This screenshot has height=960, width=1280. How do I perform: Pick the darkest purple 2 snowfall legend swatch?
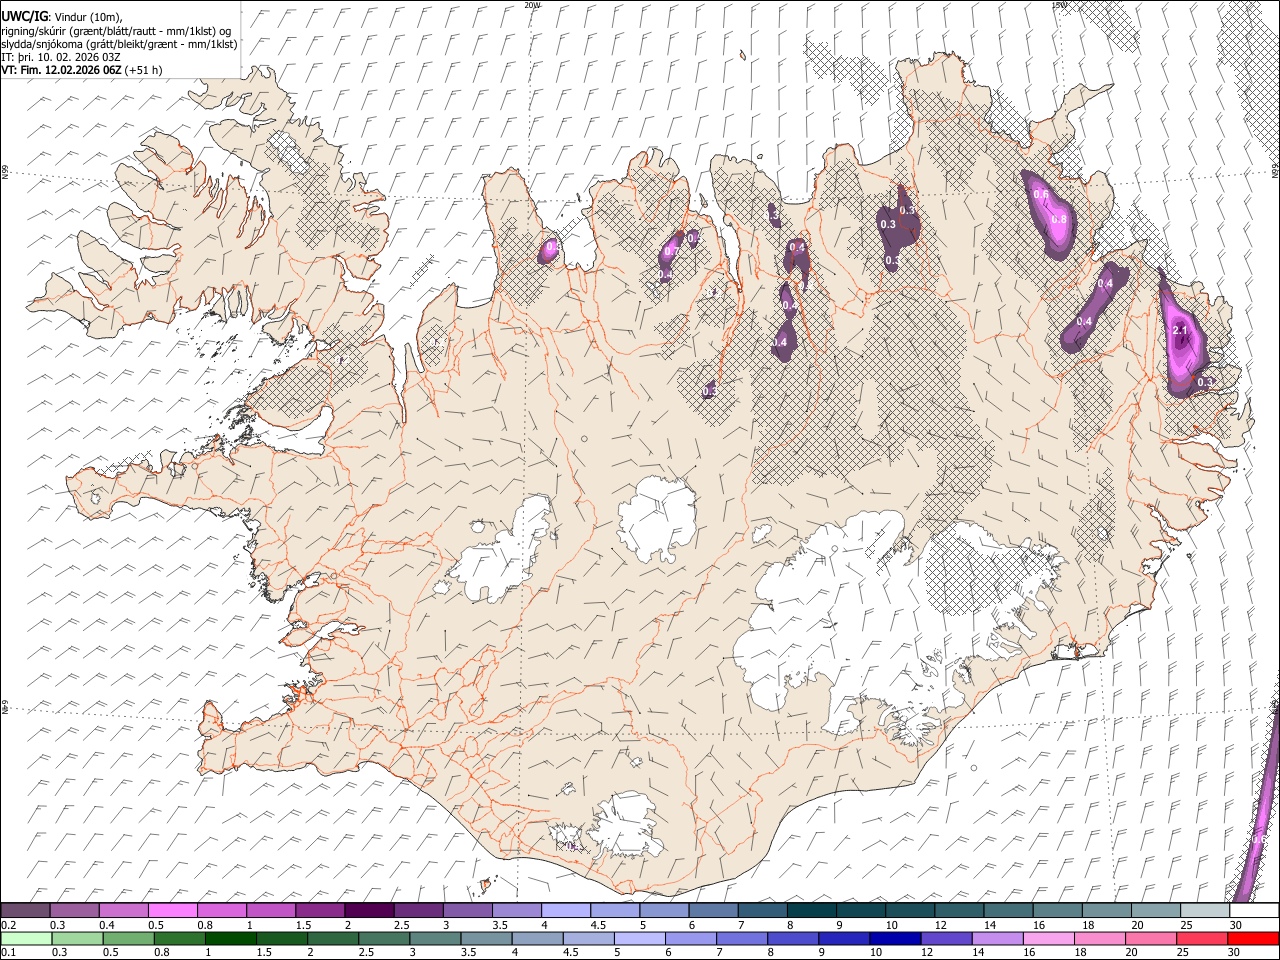(x=369, y=911)
